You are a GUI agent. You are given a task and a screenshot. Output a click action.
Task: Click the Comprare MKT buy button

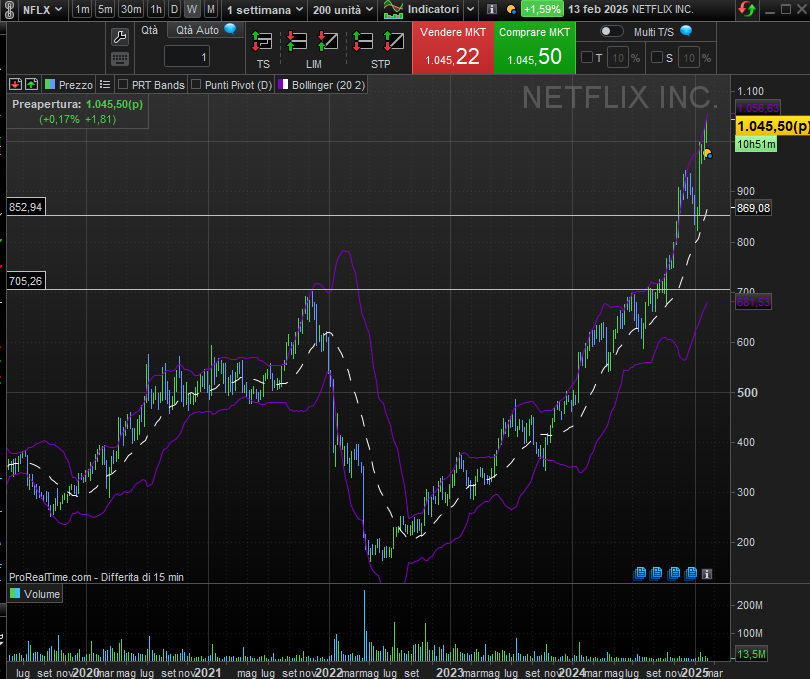535,48
